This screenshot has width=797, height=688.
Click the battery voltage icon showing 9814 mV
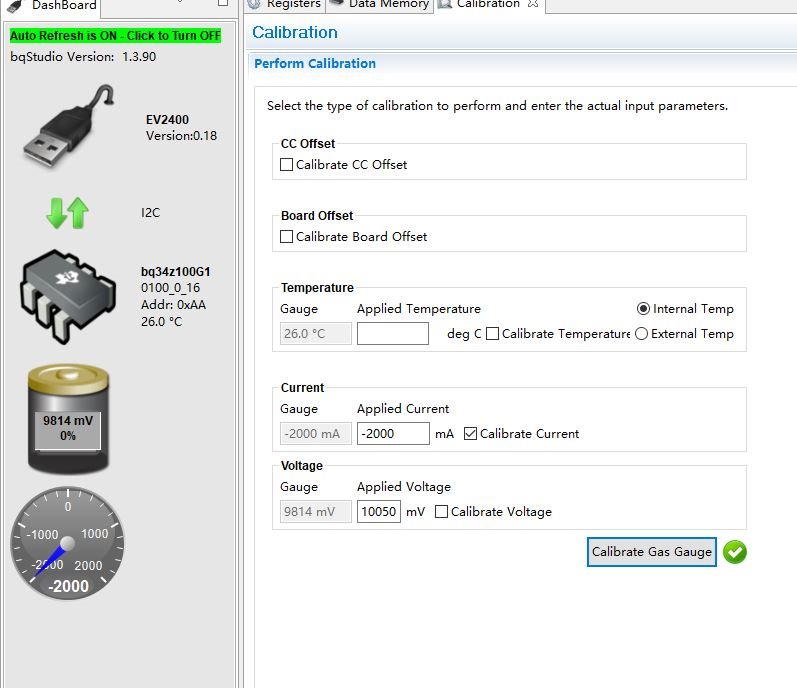click(68, 419)
